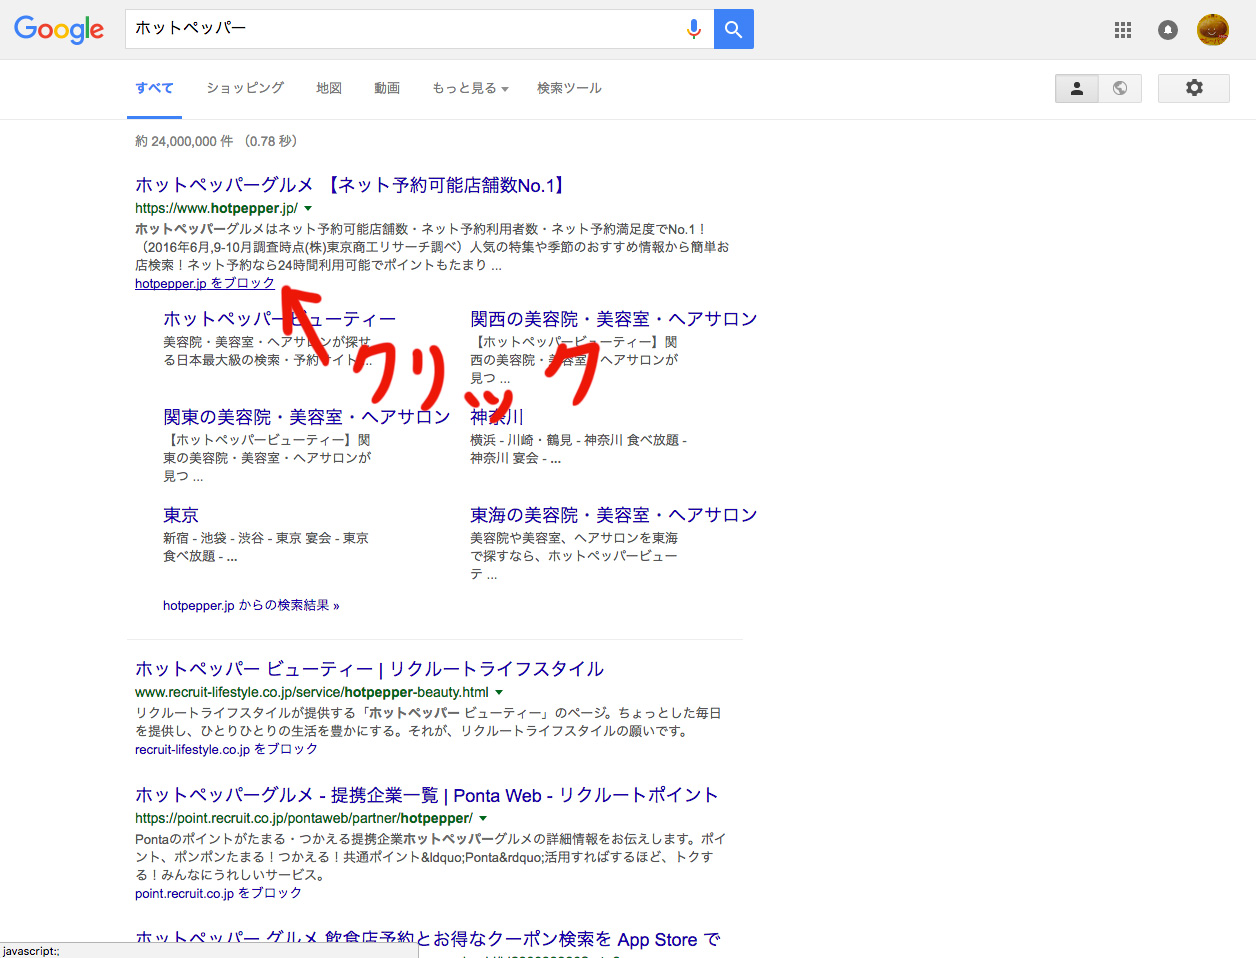1256x958 pixels.
Task: Click the hotpepper.jp をブロック link
Action: 205,284
